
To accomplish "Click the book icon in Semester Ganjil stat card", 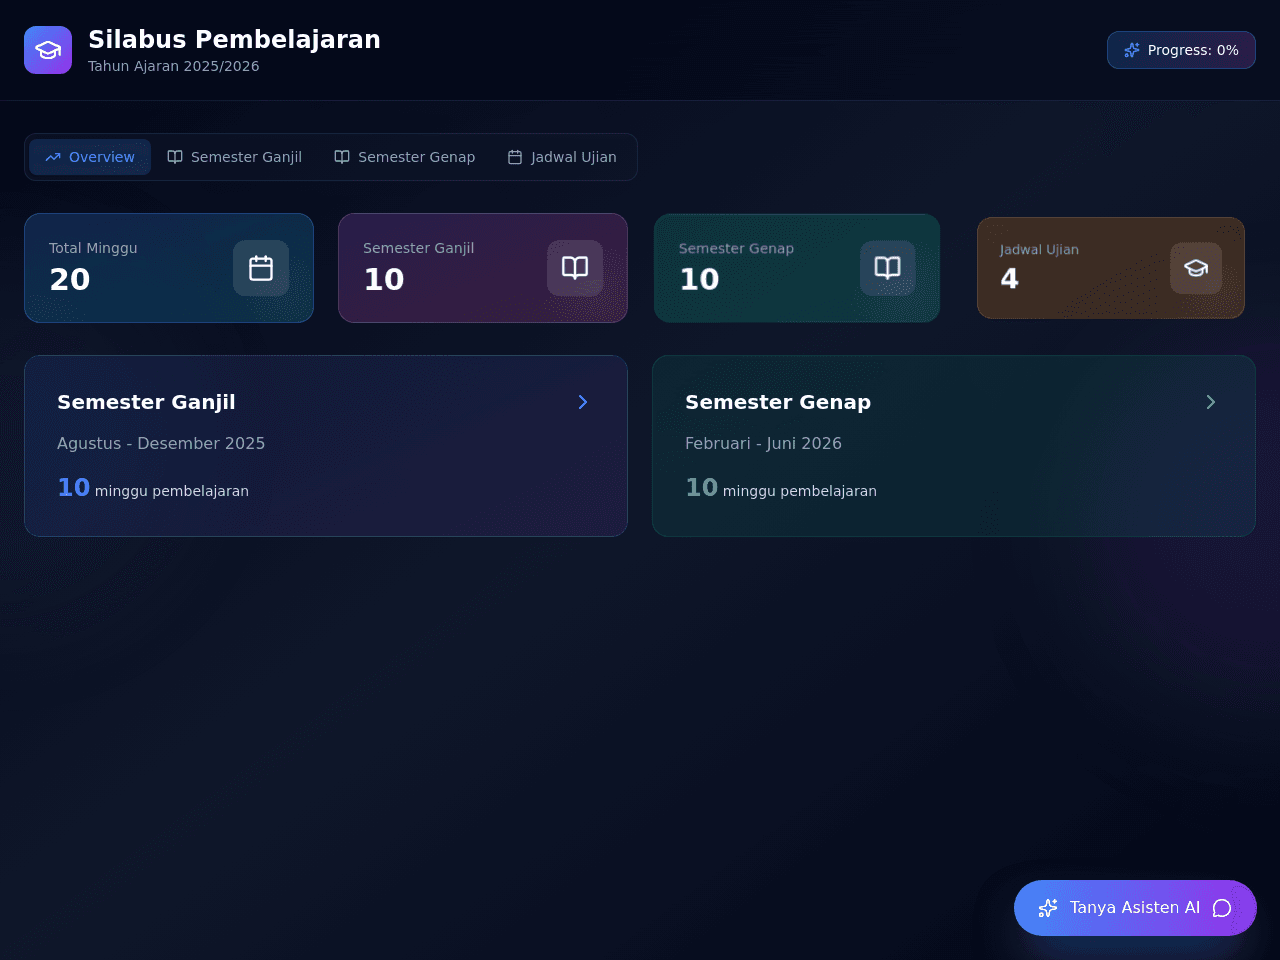I will (575, 268).
